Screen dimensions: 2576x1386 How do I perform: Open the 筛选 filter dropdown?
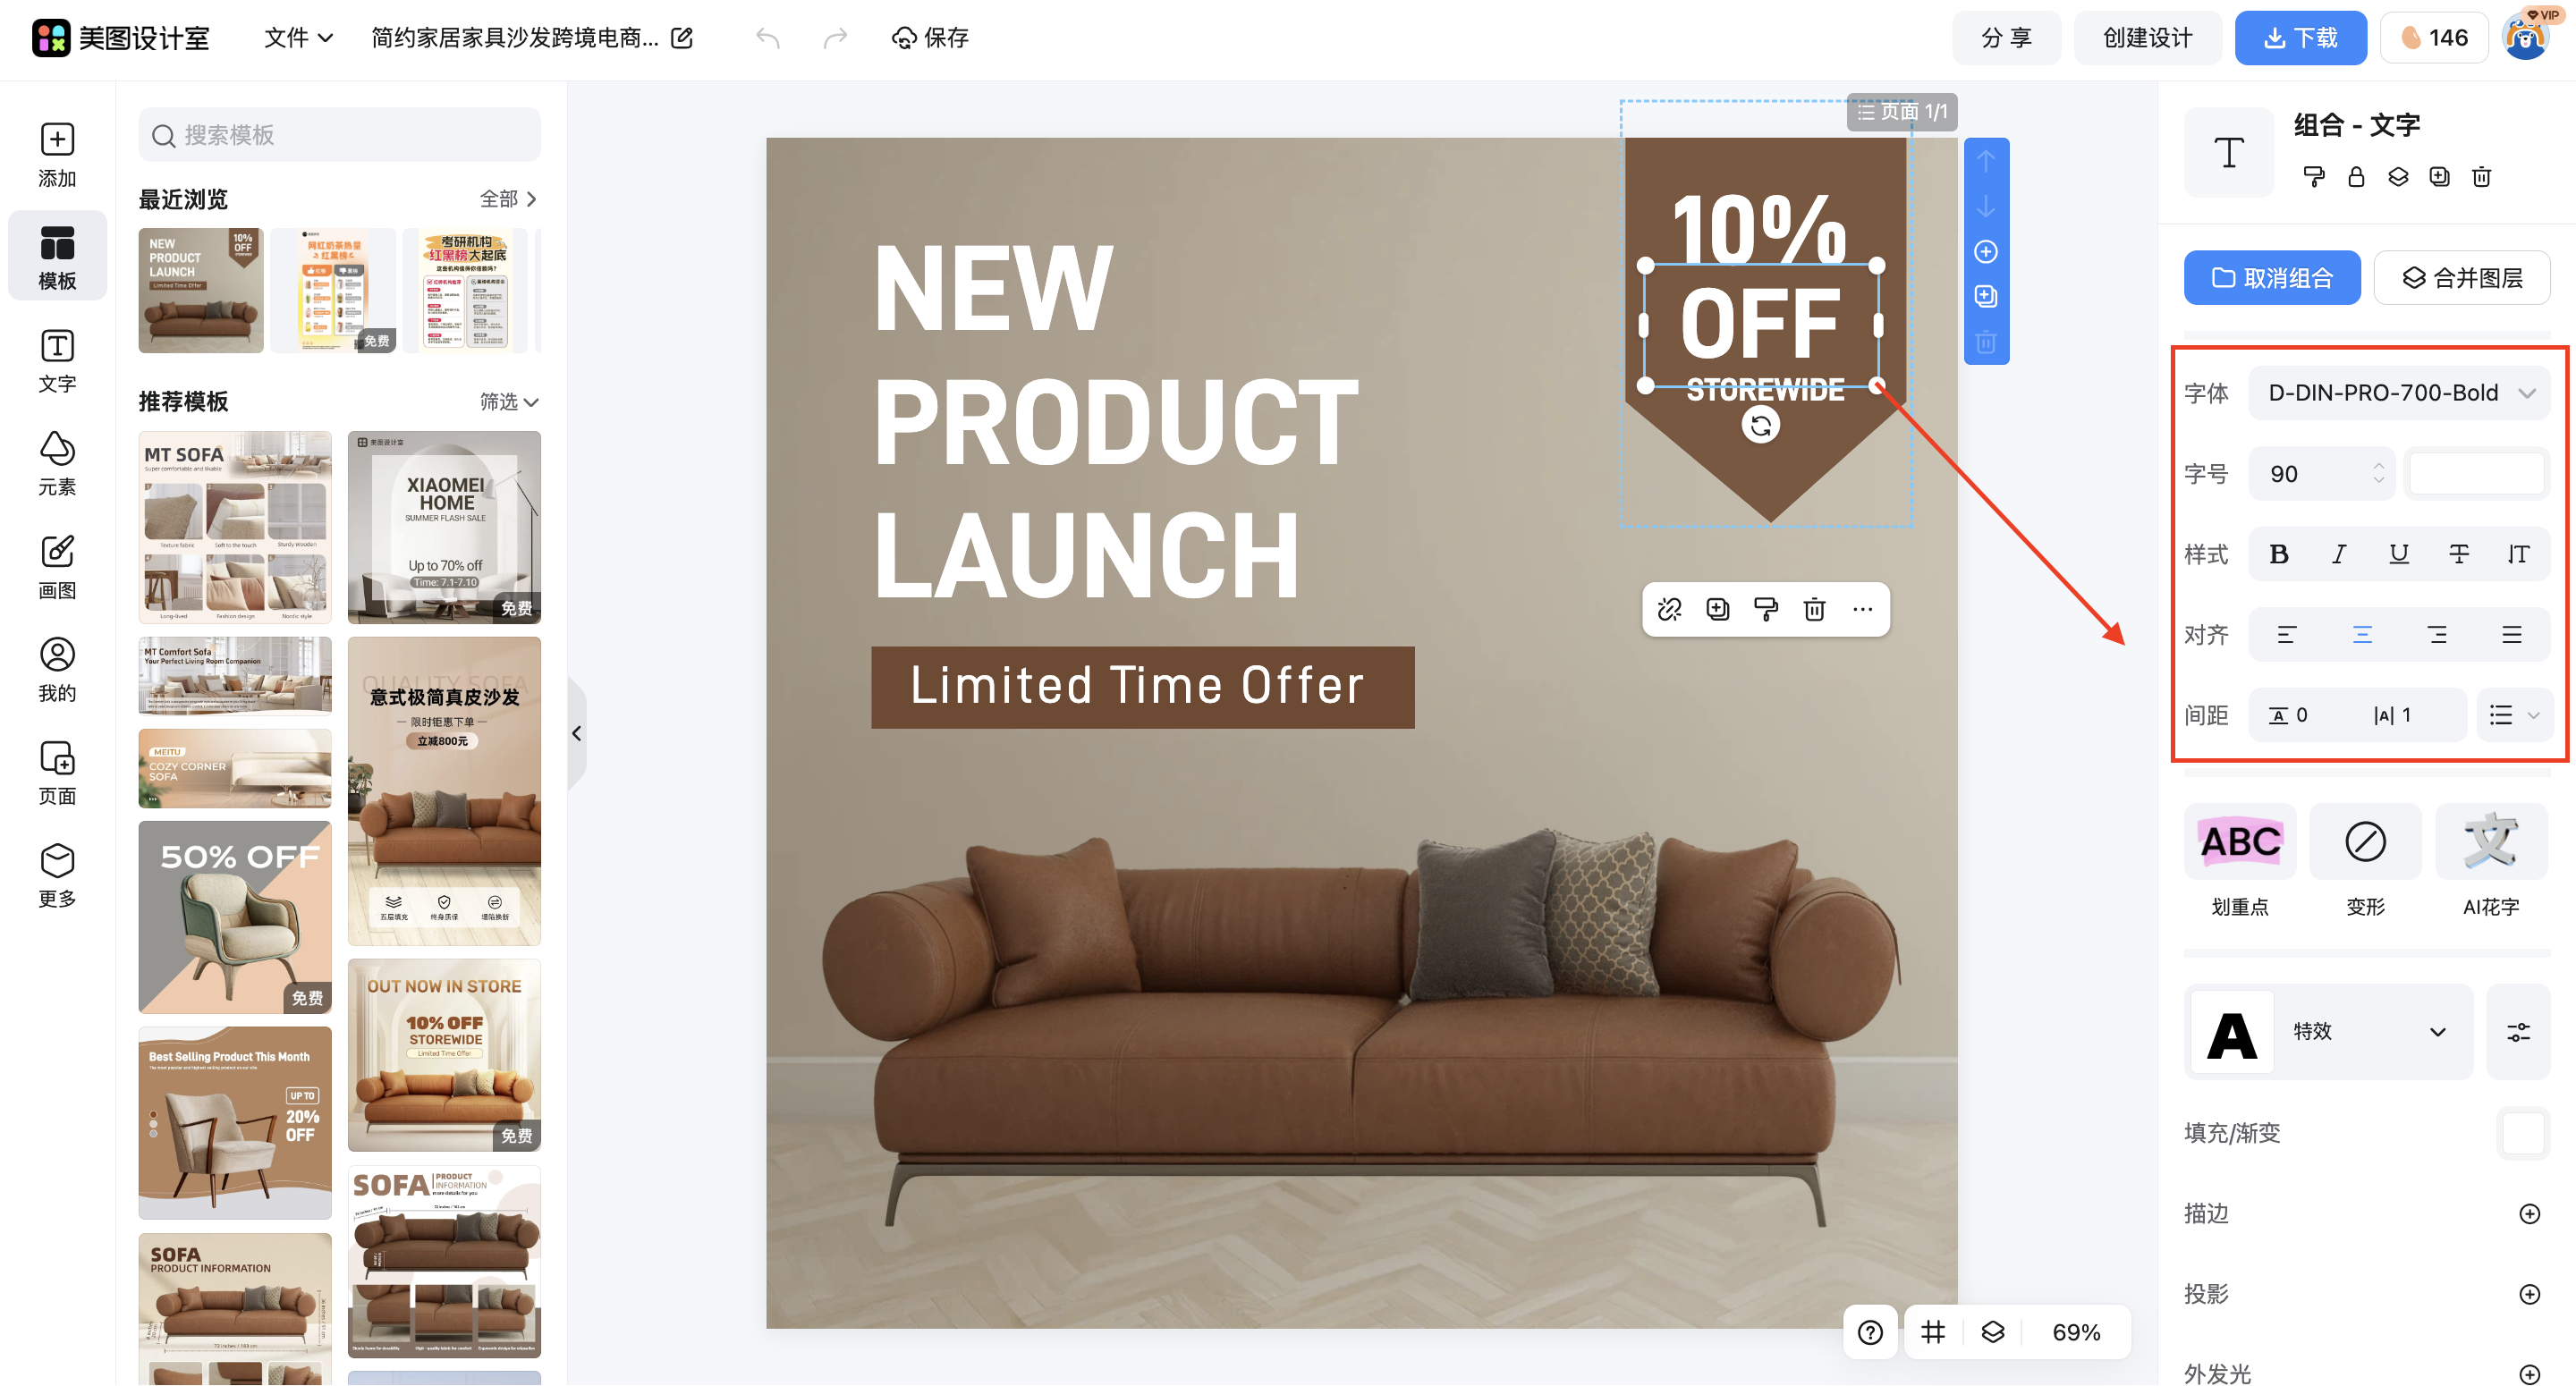(509, 402)
